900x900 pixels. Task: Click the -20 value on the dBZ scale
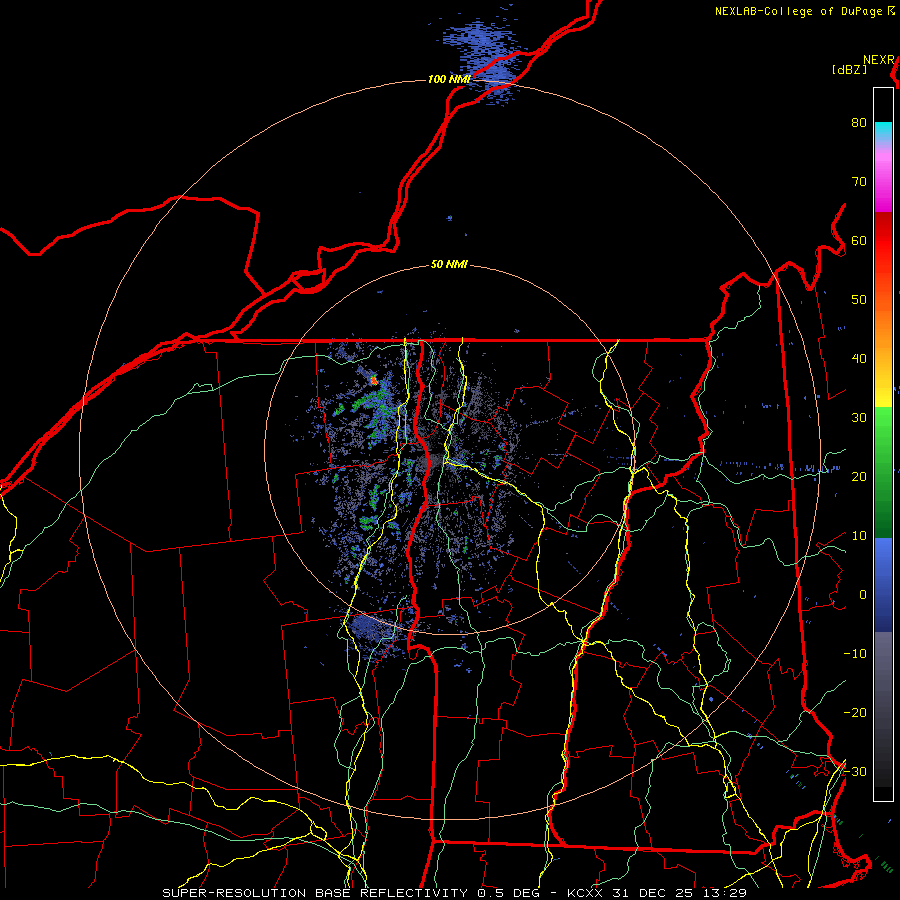[855, 713]
